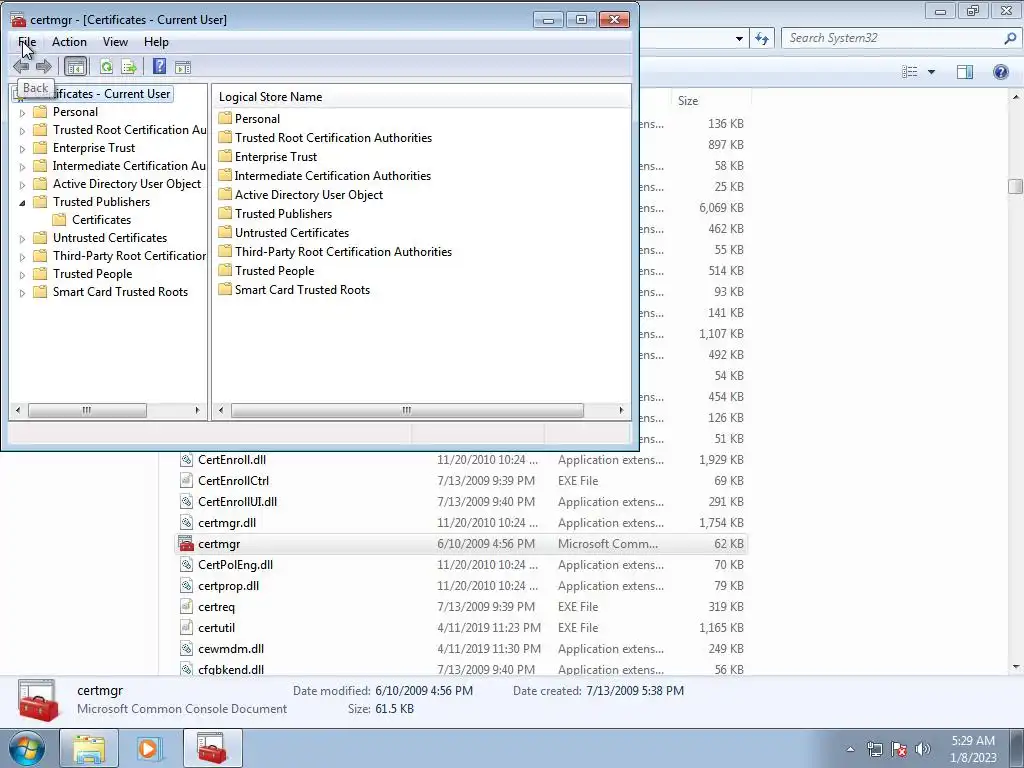Open Explorer view options dropdown arrow
The width and height of the screenshot is (1024, 768).
tap(931, 72)
